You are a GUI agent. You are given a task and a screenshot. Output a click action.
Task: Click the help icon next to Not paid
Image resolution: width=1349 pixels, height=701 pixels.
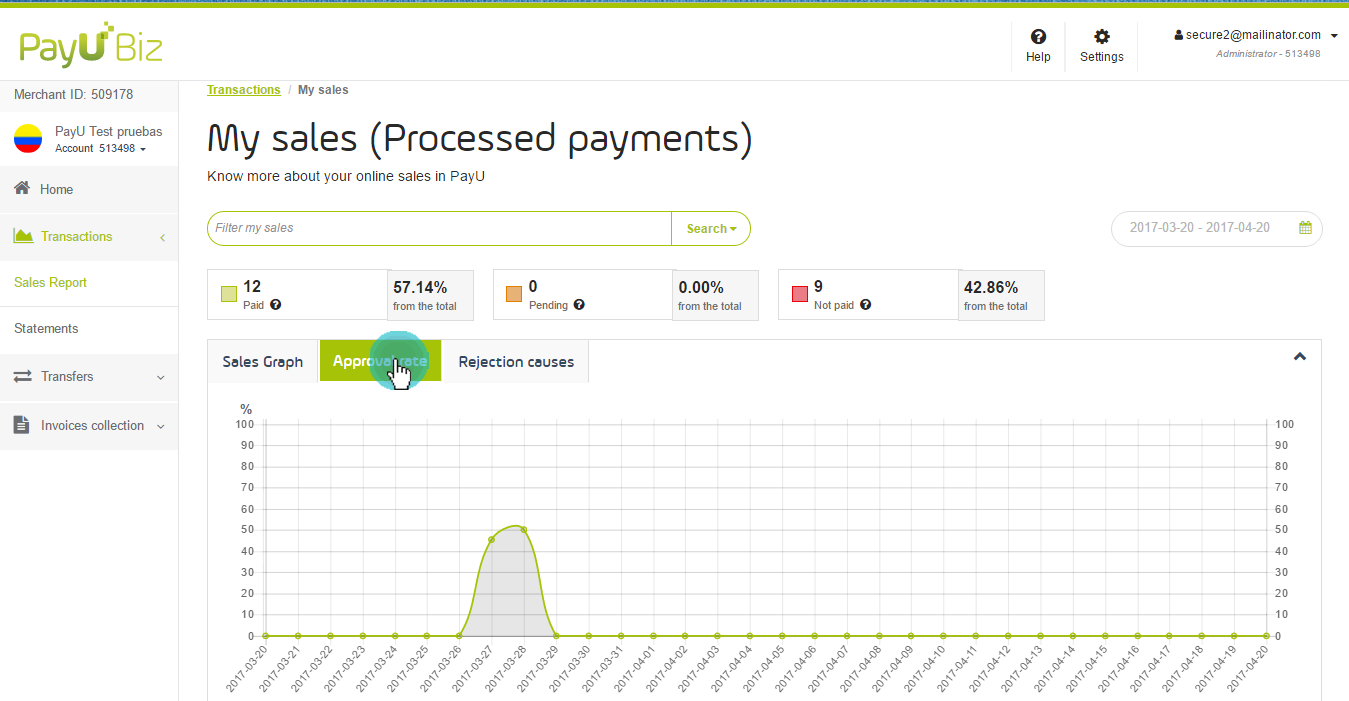(x=865, y=305)
